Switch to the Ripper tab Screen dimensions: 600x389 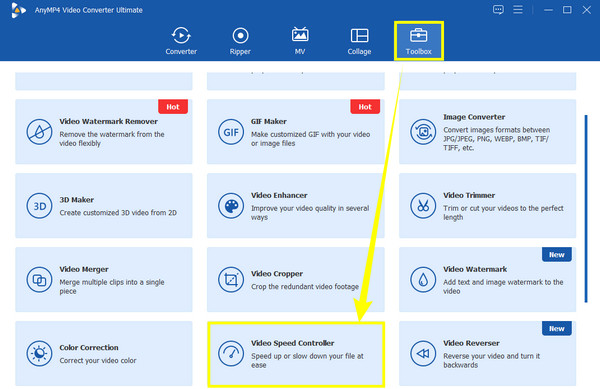tap(240, 41)
